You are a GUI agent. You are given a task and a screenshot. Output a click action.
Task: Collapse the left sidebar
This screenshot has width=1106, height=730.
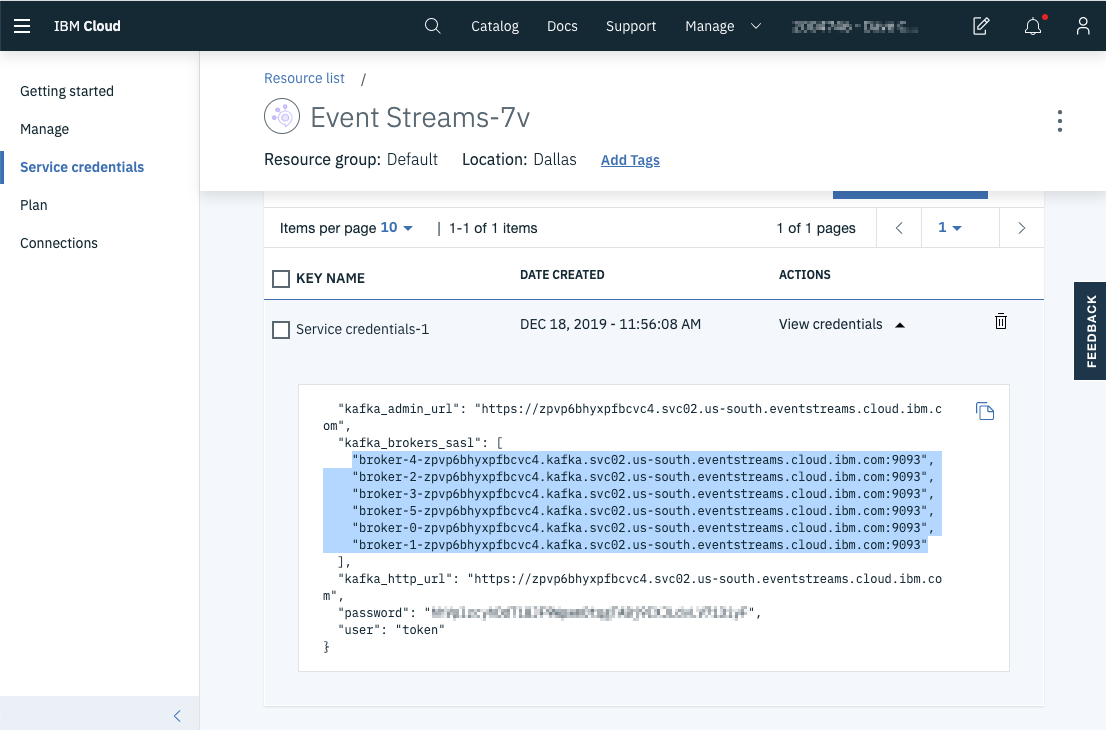point(177,716)
